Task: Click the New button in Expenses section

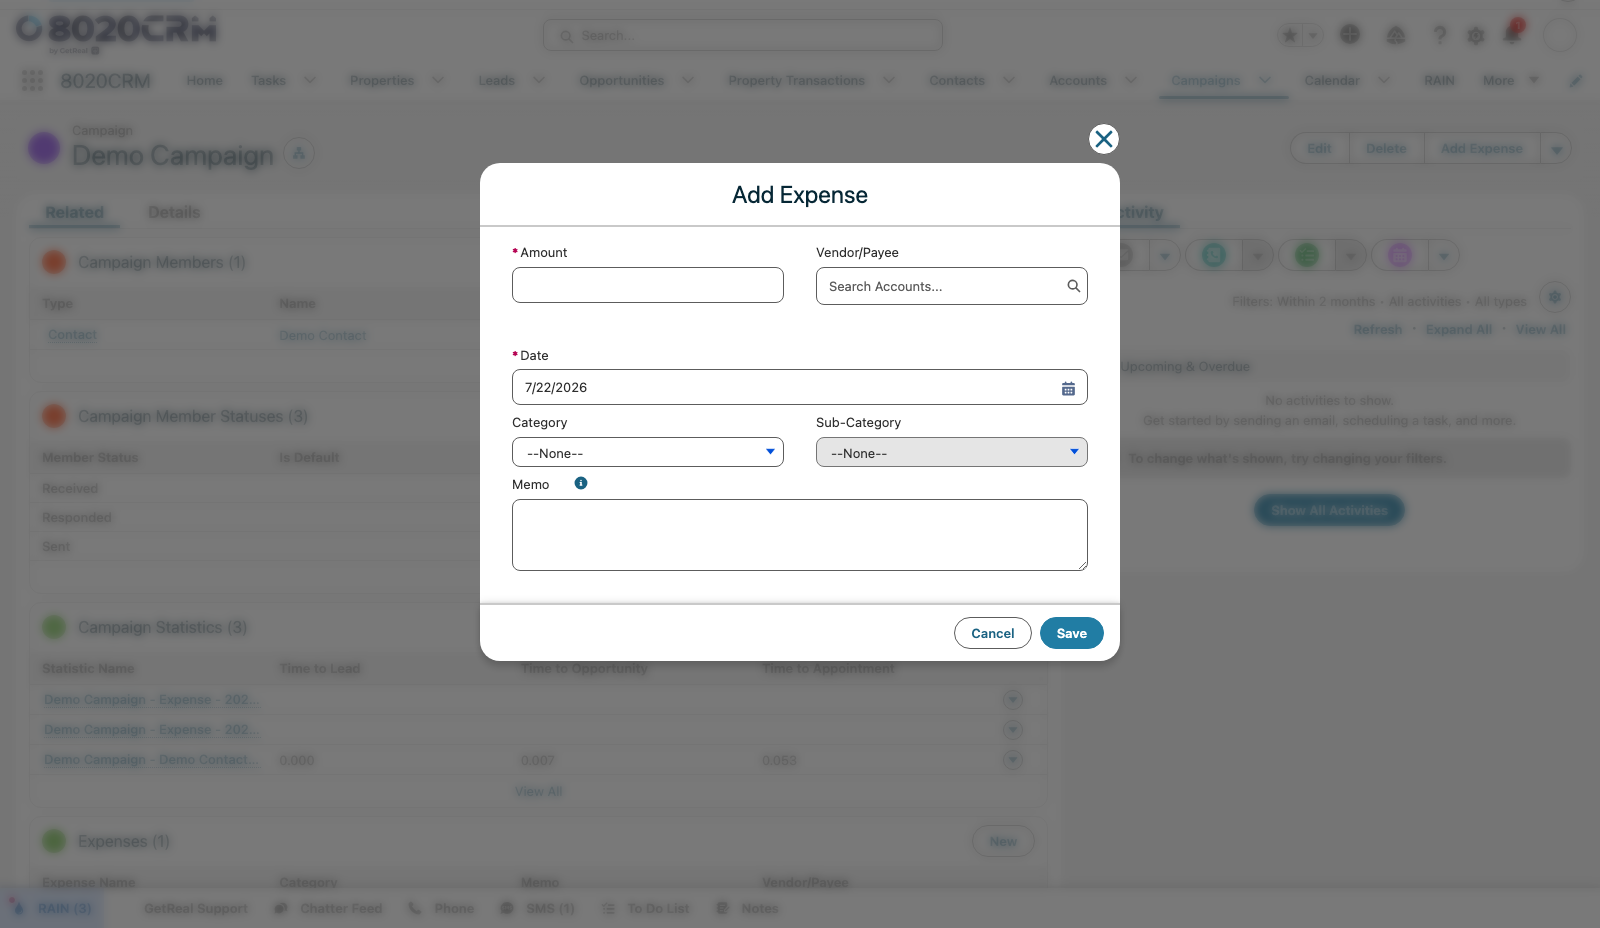Action: 1003,841
